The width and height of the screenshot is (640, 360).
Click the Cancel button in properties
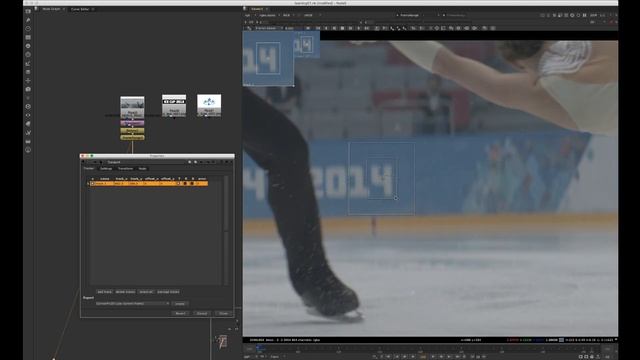point(202,313)
